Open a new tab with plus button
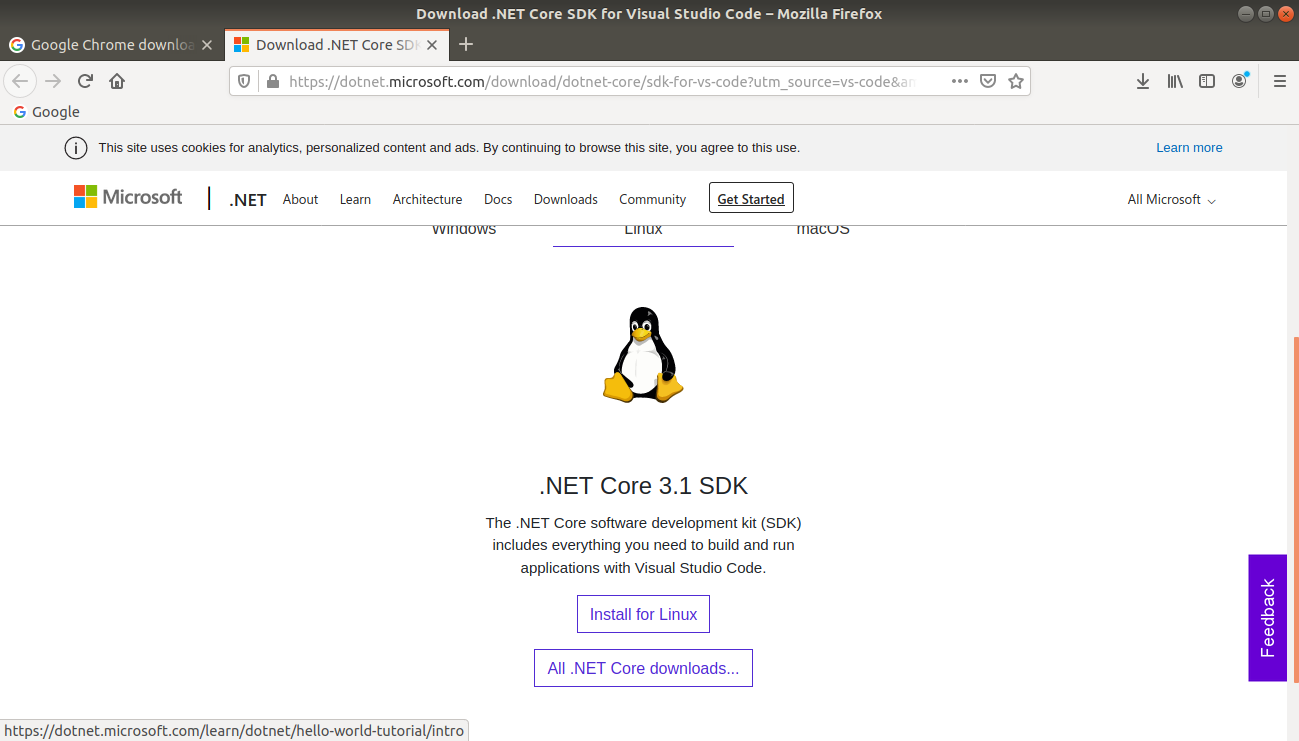The image size is (1299, 741). click(x=465, y=44)
